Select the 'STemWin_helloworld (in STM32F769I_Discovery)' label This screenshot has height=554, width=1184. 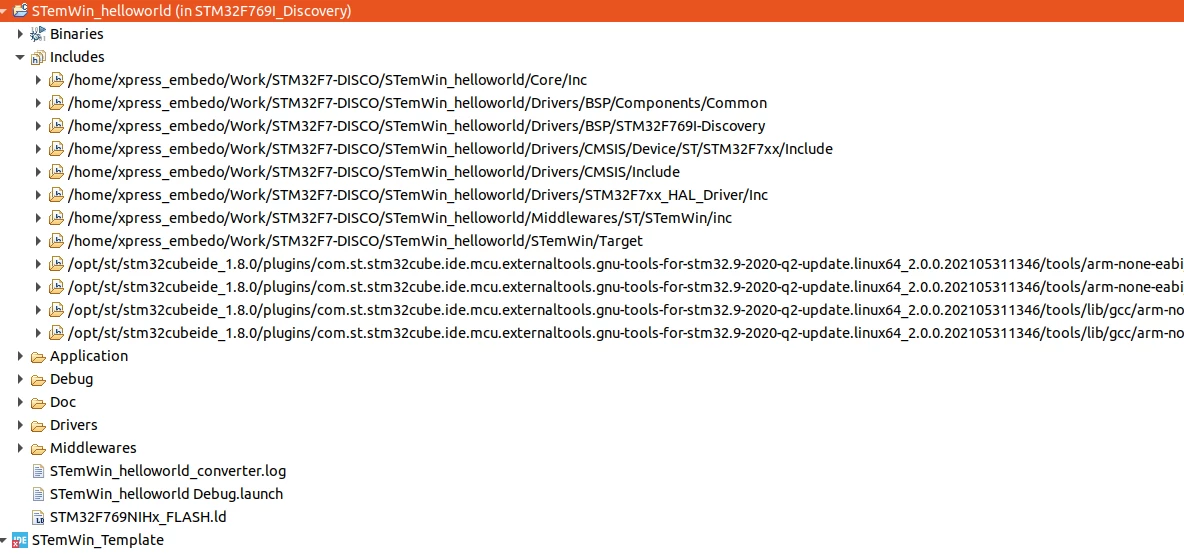[192, 11]
